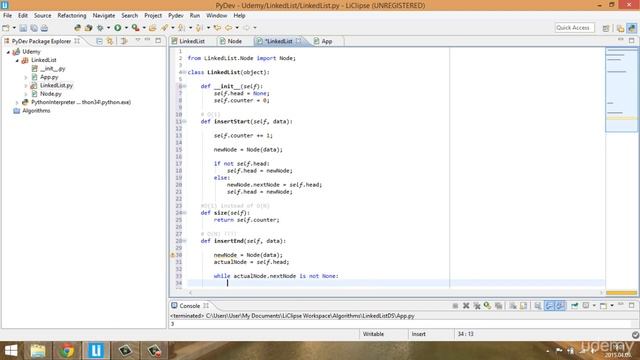This screenshot has width=640, height=360.
Task: Click the editor horizontal scrollbar
Action: click(x=395, y=293)
